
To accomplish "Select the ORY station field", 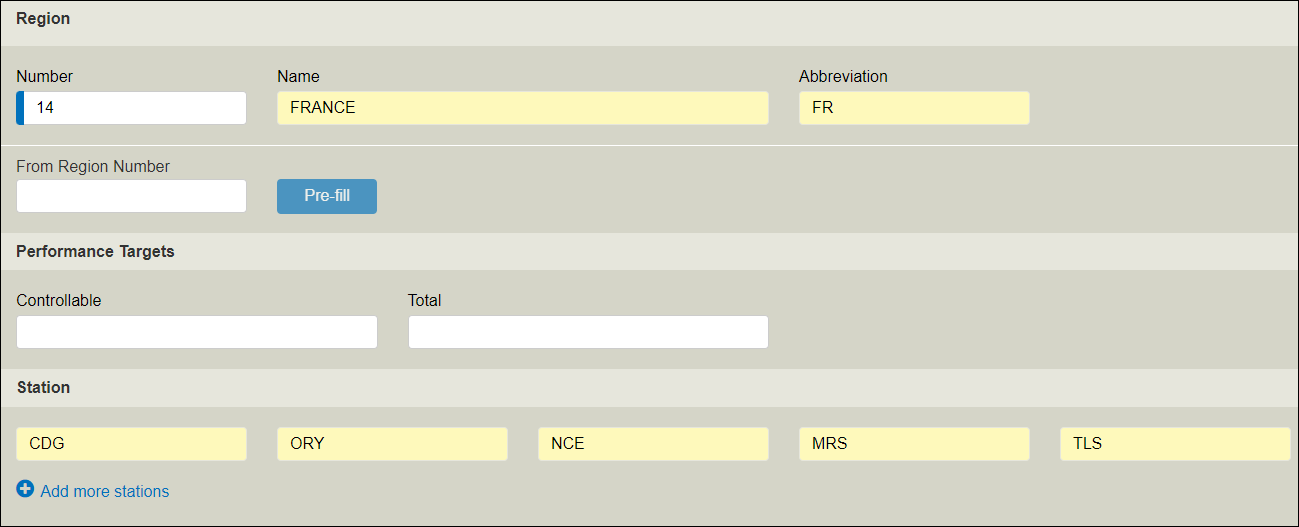I will (x=392, y=444).
